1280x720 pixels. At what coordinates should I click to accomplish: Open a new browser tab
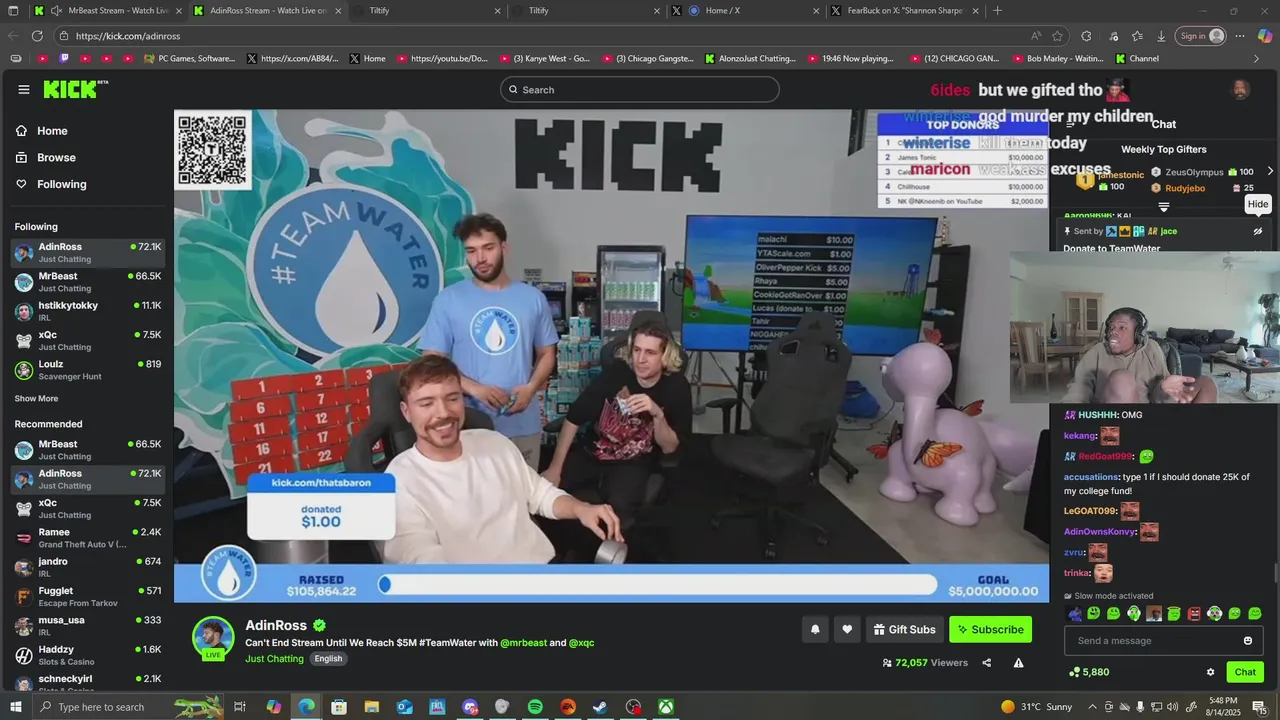click(x=997, y=11)
